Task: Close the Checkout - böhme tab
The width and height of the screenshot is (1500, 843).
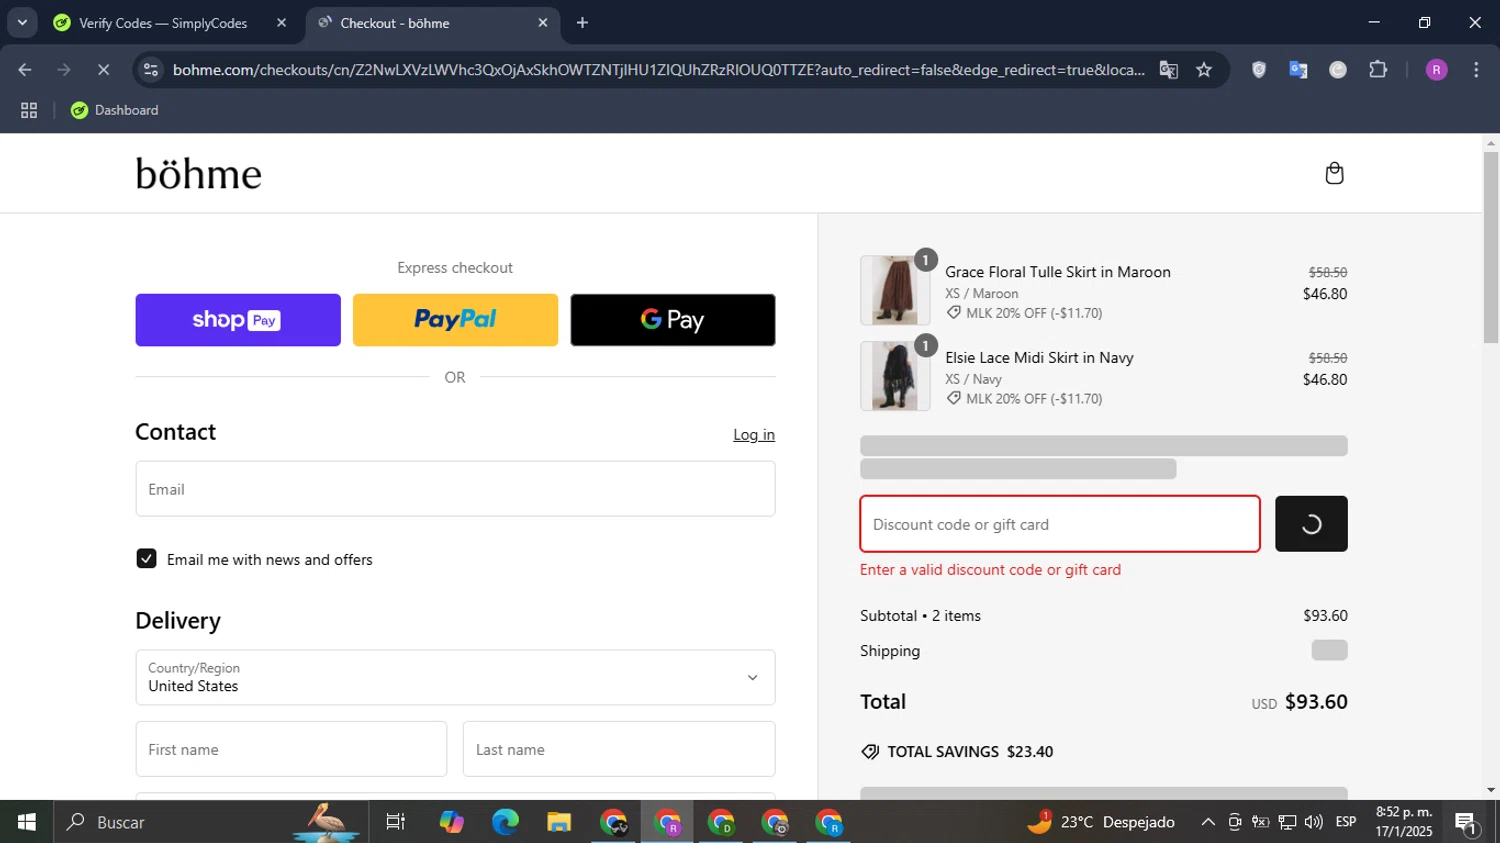Action: click(543, 23)
